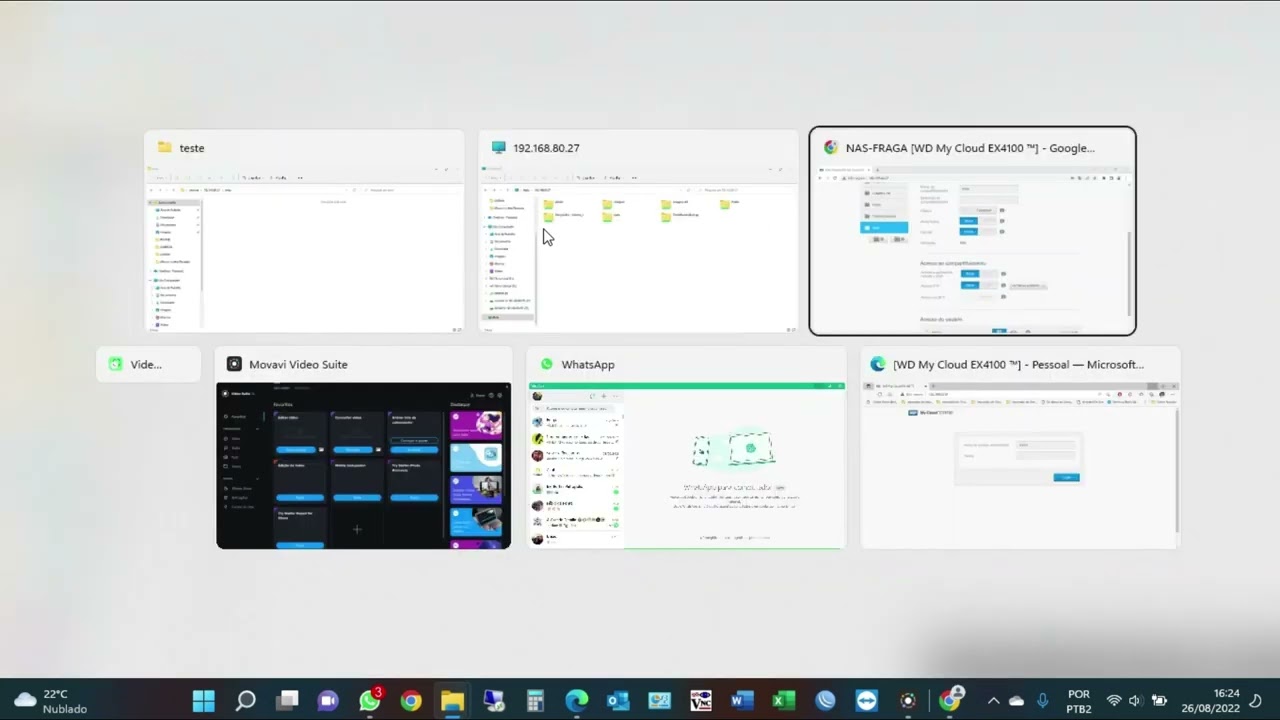Open Wi-Fi network tray icon

(x=1114, y=701)
